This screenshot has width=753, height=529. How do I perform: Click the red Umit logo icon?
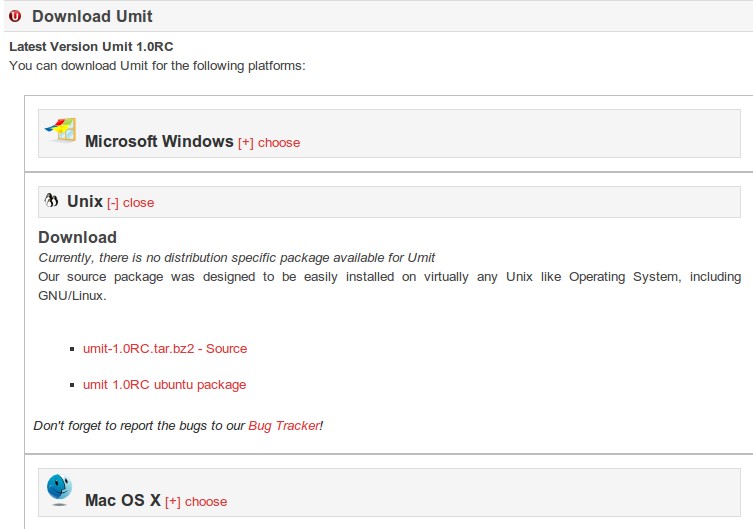coord(15,16)
